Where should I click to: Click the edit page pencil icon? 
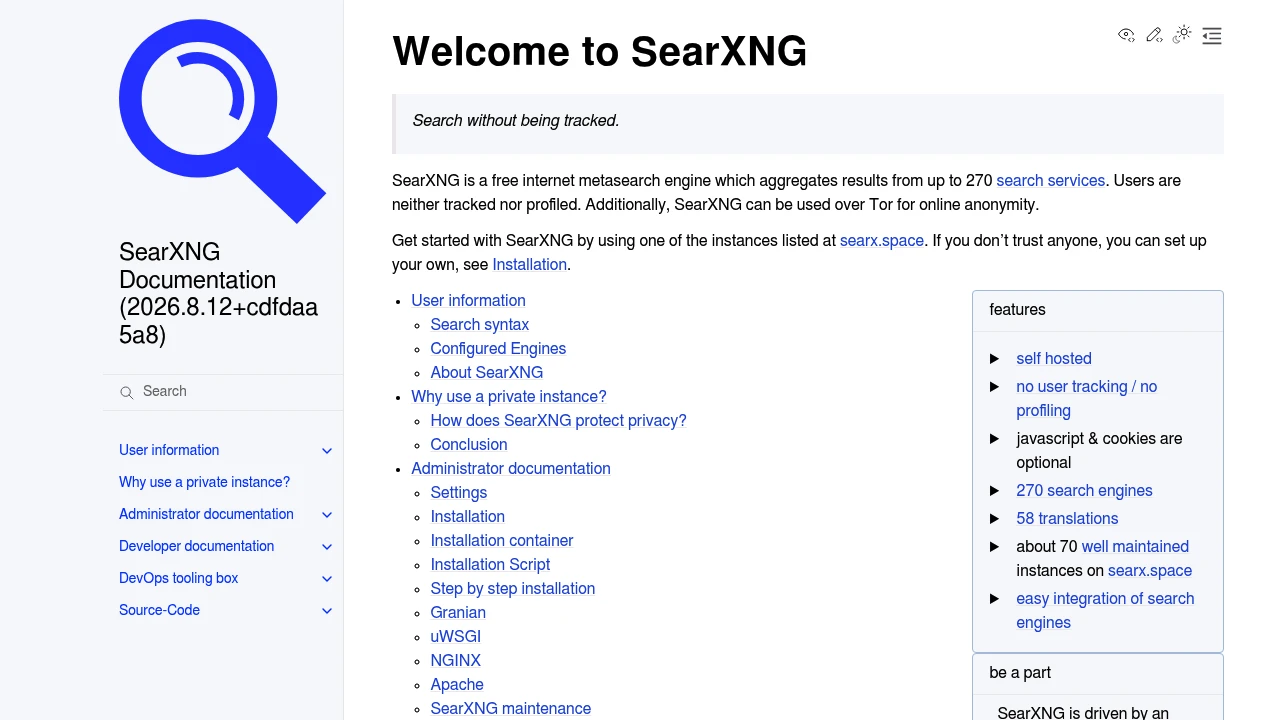tap(1154, 35)
